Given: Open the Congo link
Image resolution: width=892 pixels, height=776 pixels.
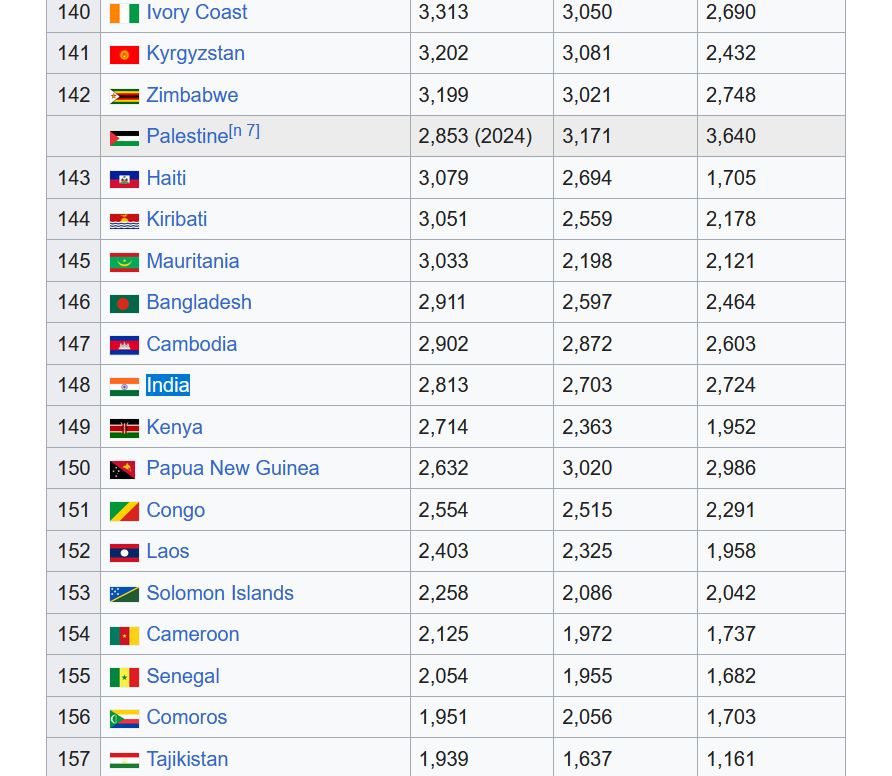Looking at the screenshot, I should [x=176, y=510].
